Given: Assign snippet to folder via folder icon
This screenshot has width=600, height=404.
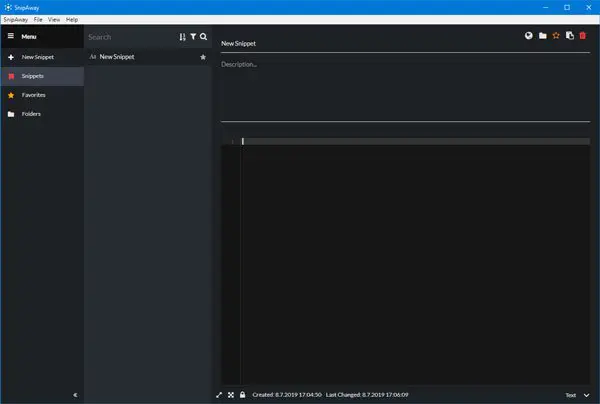Looking at the screenshot, I should [x=543, y=36].
